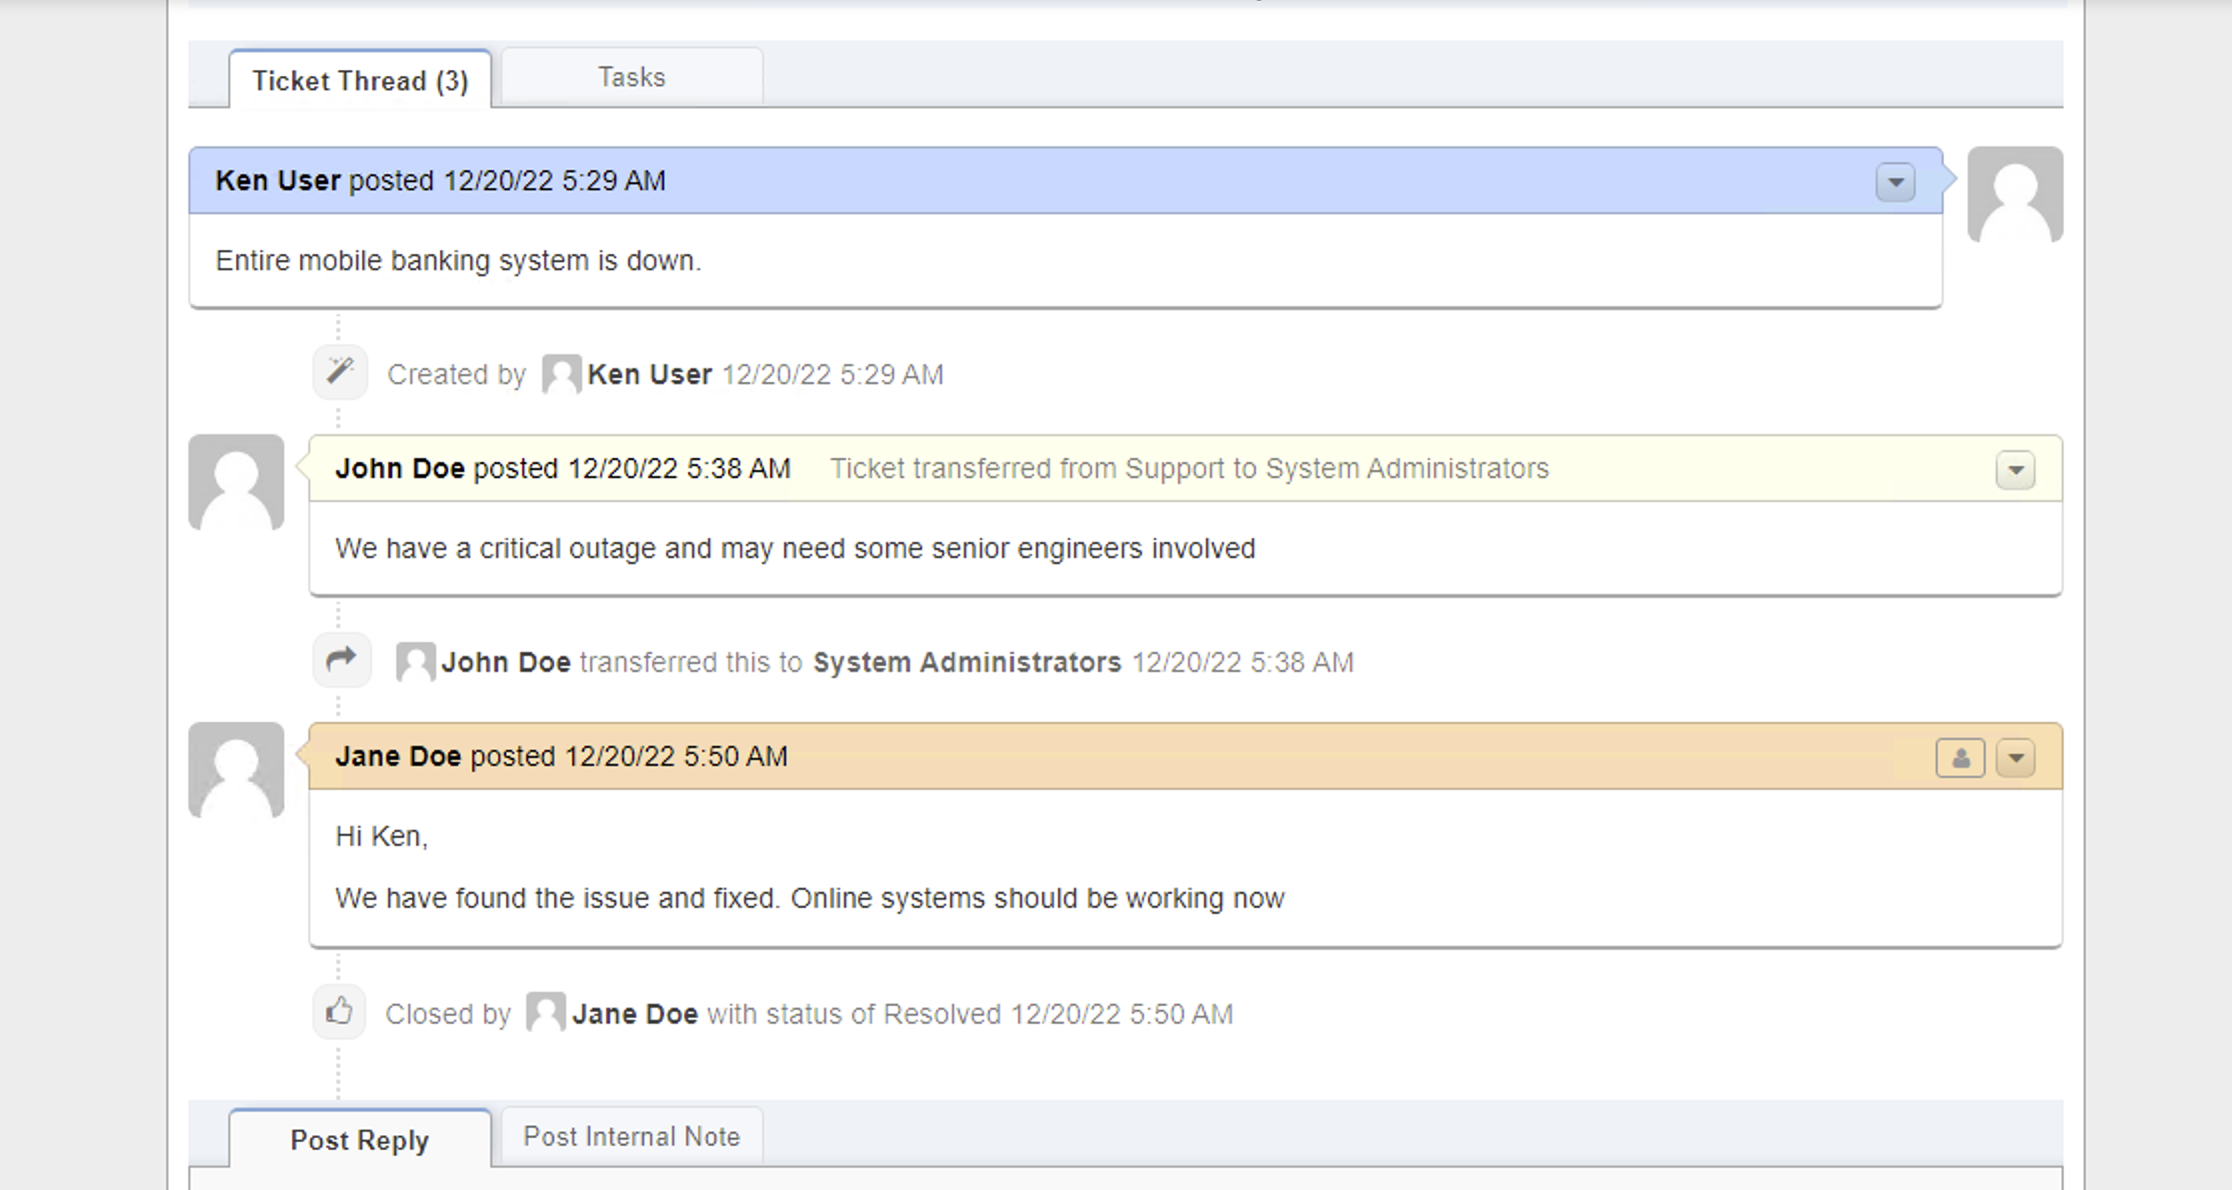Click 'with status of Resolved' text

tap(854, 1014)
